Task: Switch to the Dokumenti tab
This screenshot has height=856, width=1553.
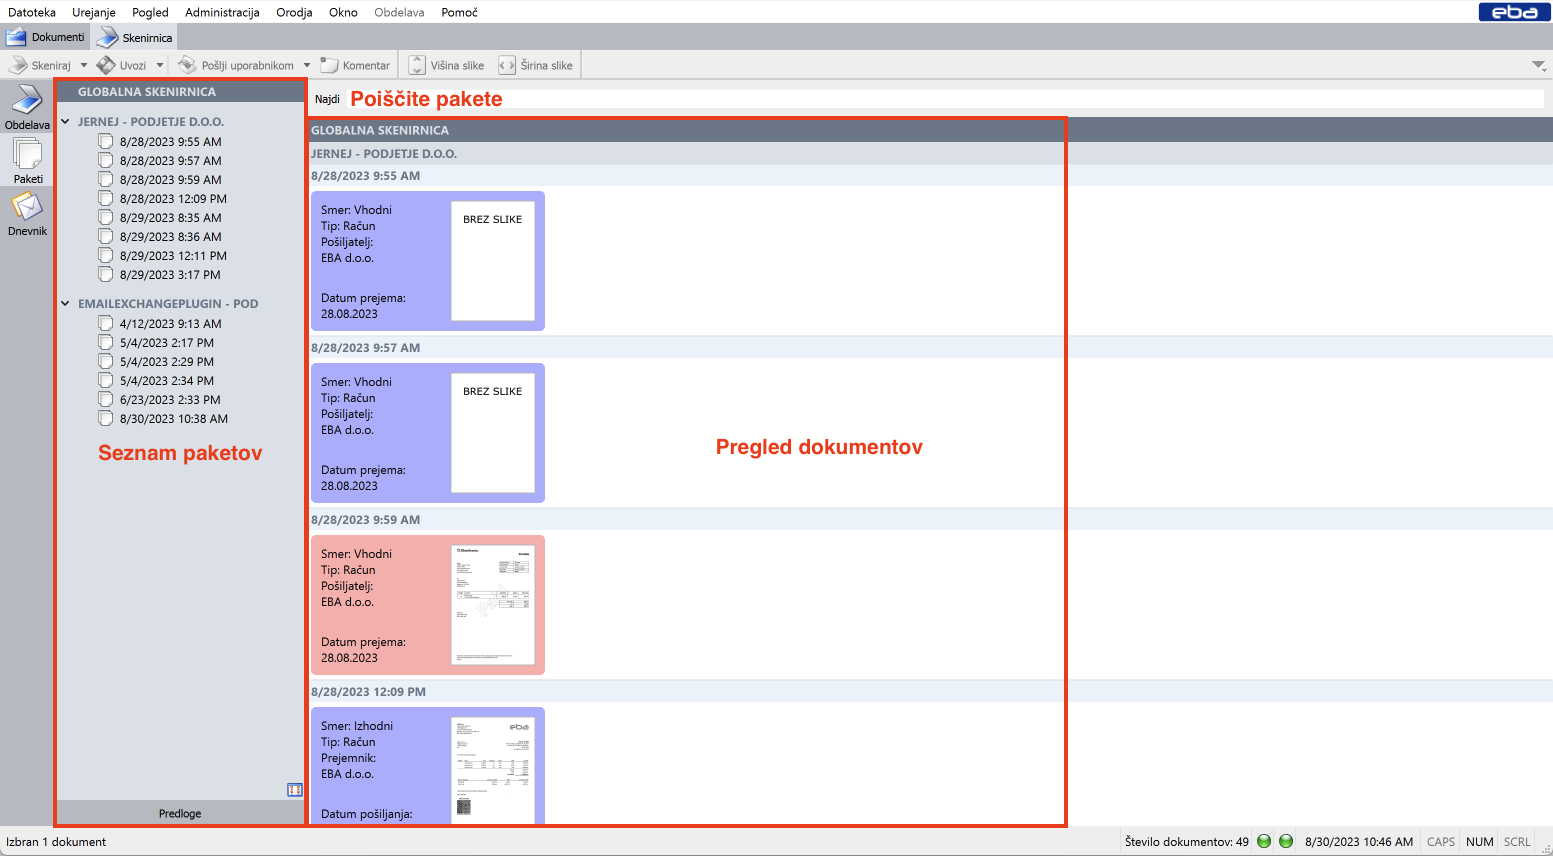Action: [46, 37]
